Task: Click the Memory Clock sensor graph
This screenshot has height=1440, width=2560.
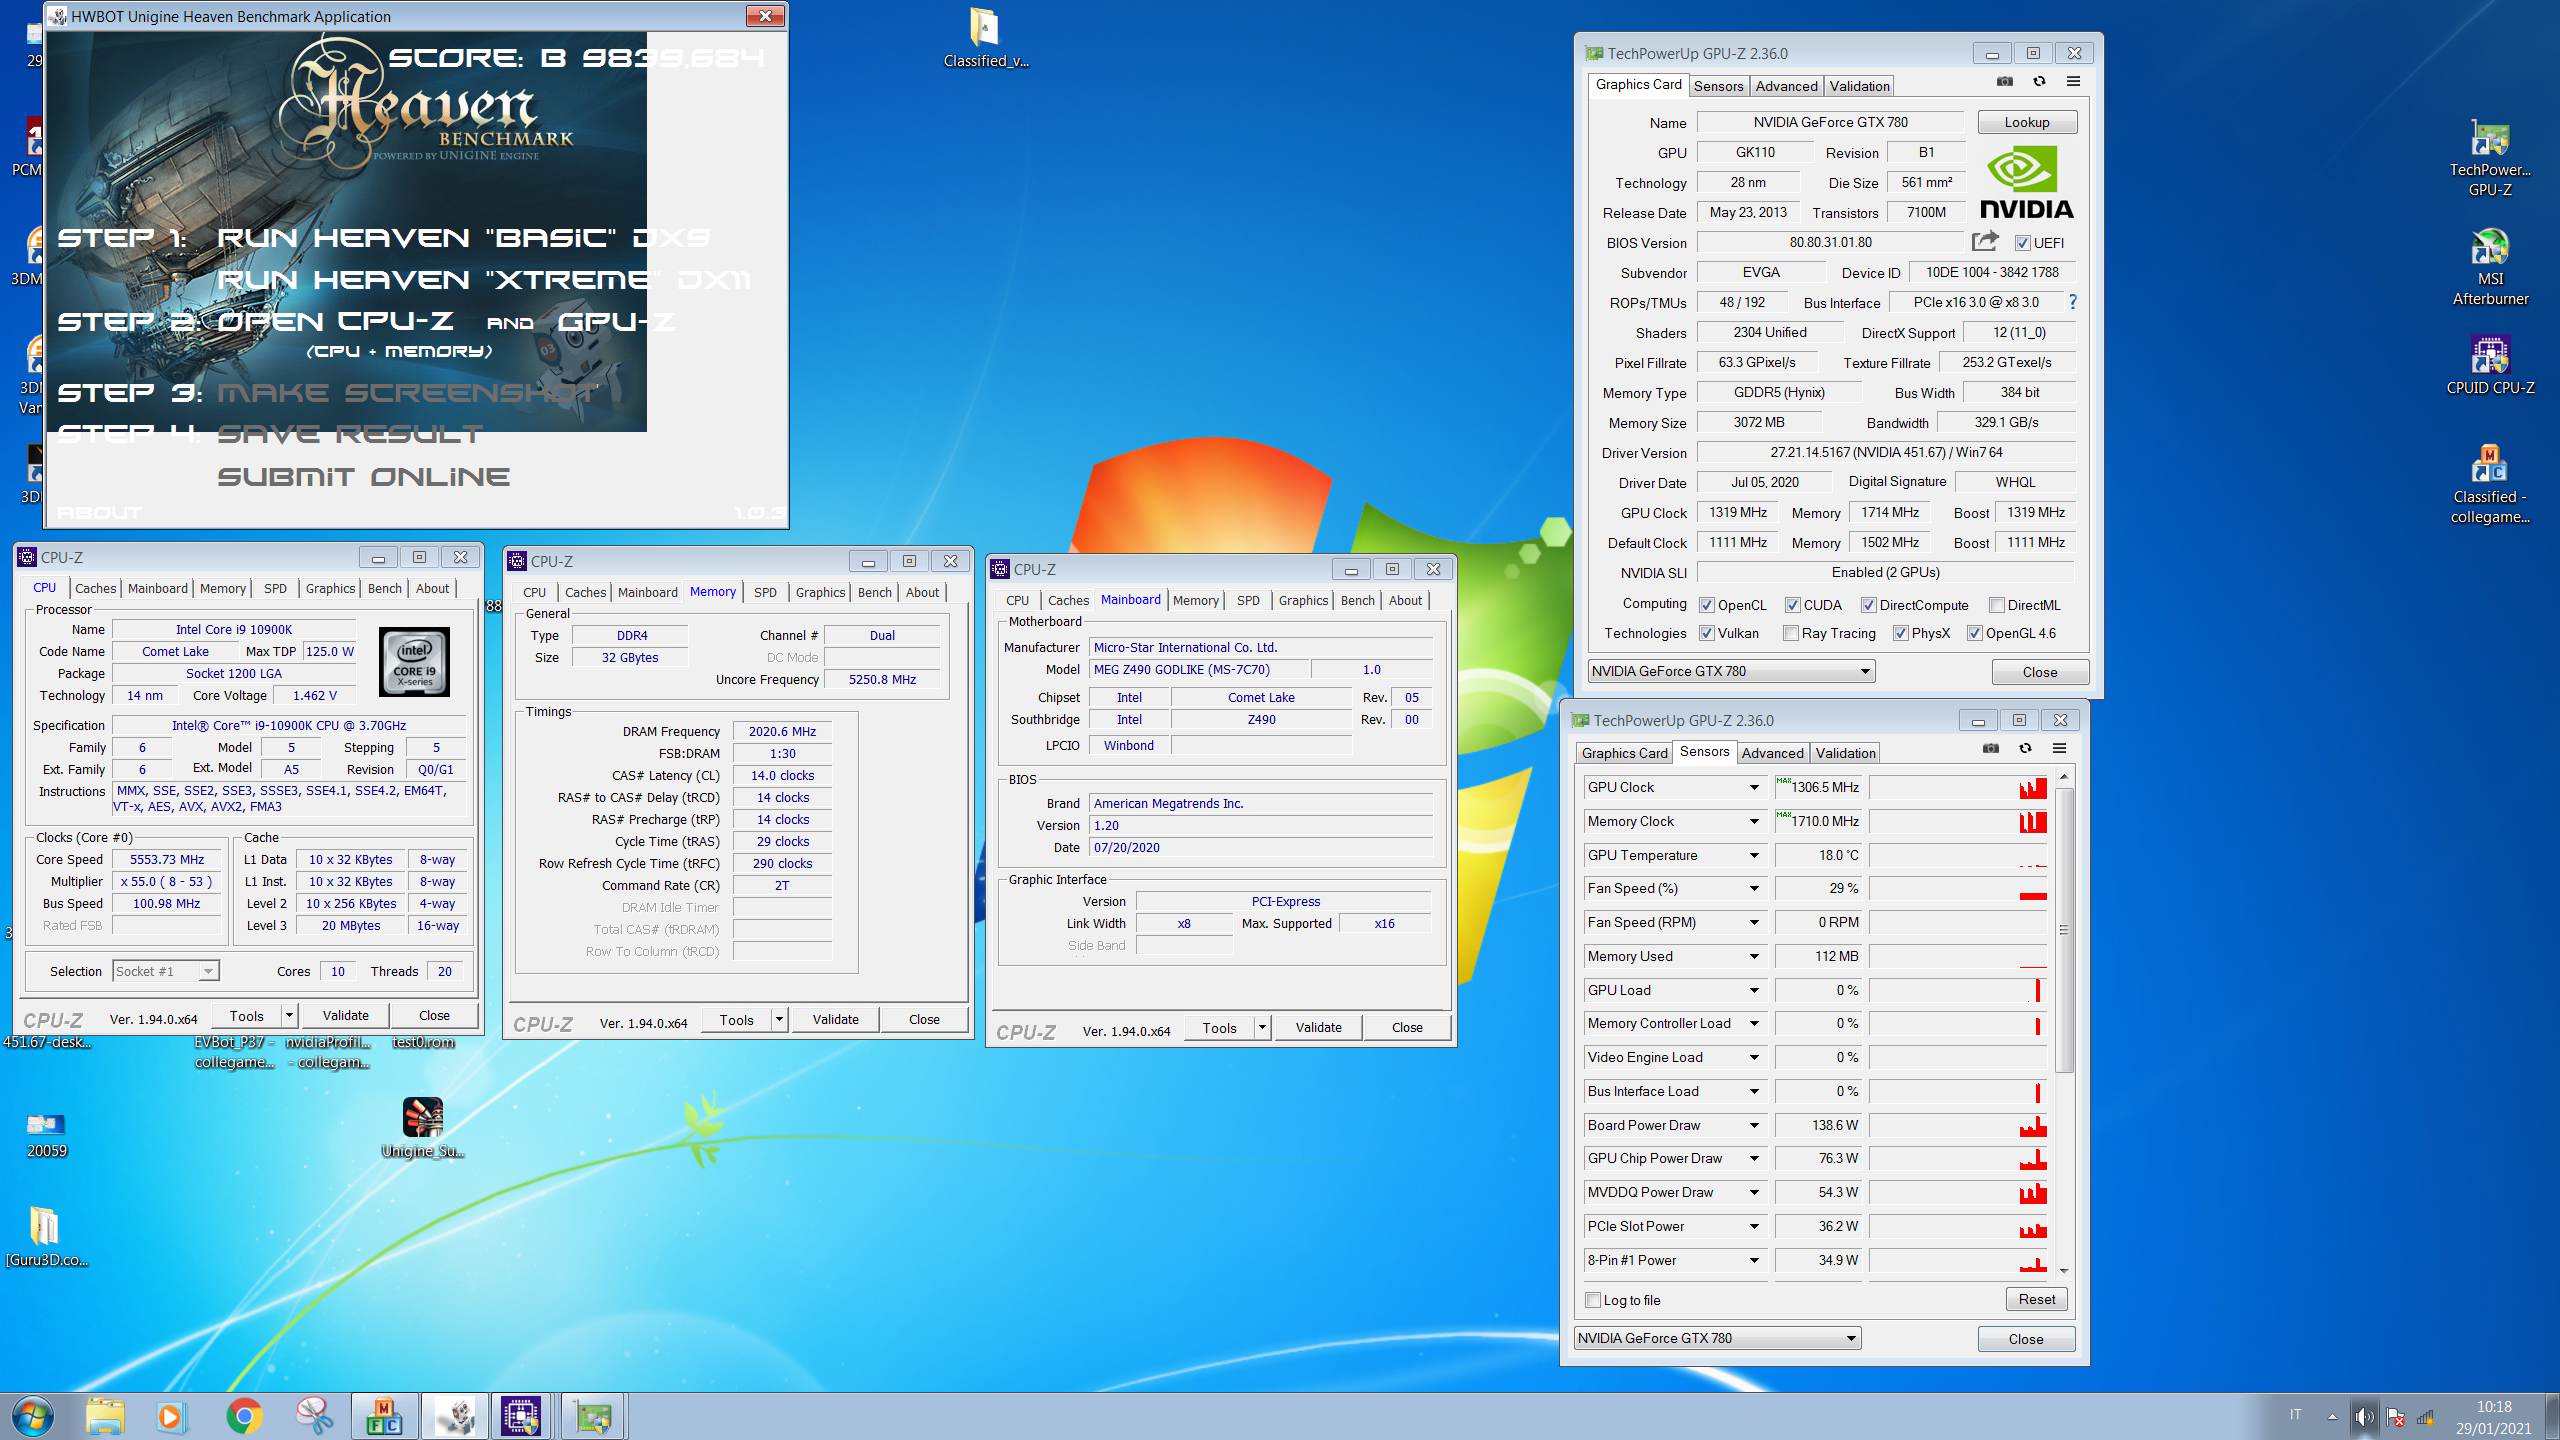Action: 1958,822
